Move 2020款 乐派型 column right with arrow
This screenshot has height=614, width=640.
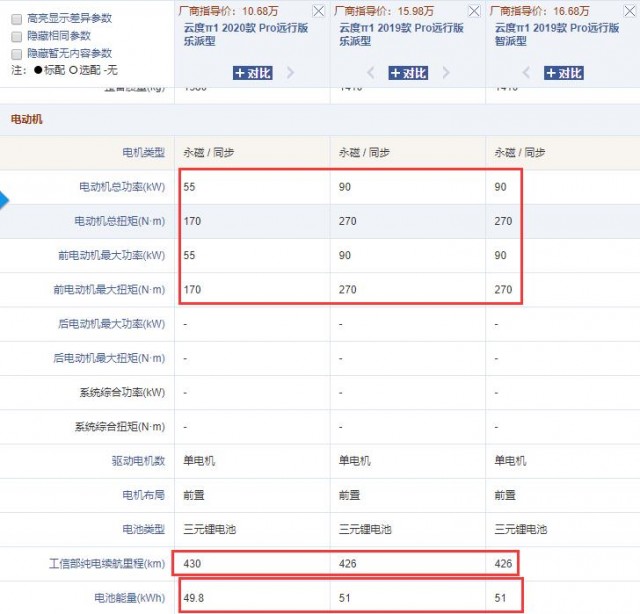pos(290,73)
